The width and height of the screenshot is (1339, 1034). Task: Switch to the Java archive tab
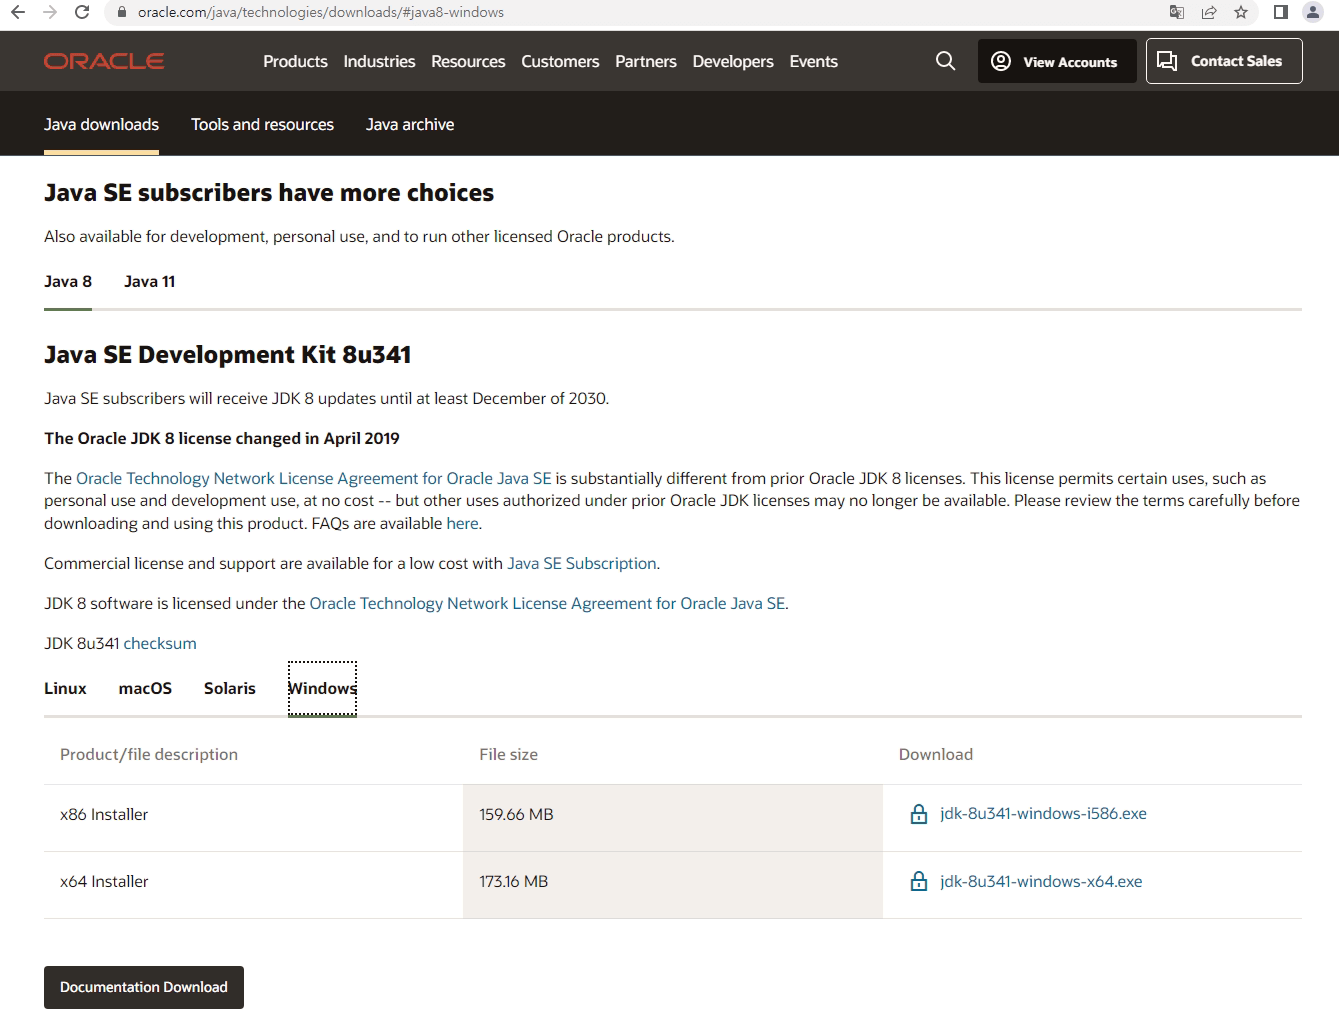(x=410, y=124)
